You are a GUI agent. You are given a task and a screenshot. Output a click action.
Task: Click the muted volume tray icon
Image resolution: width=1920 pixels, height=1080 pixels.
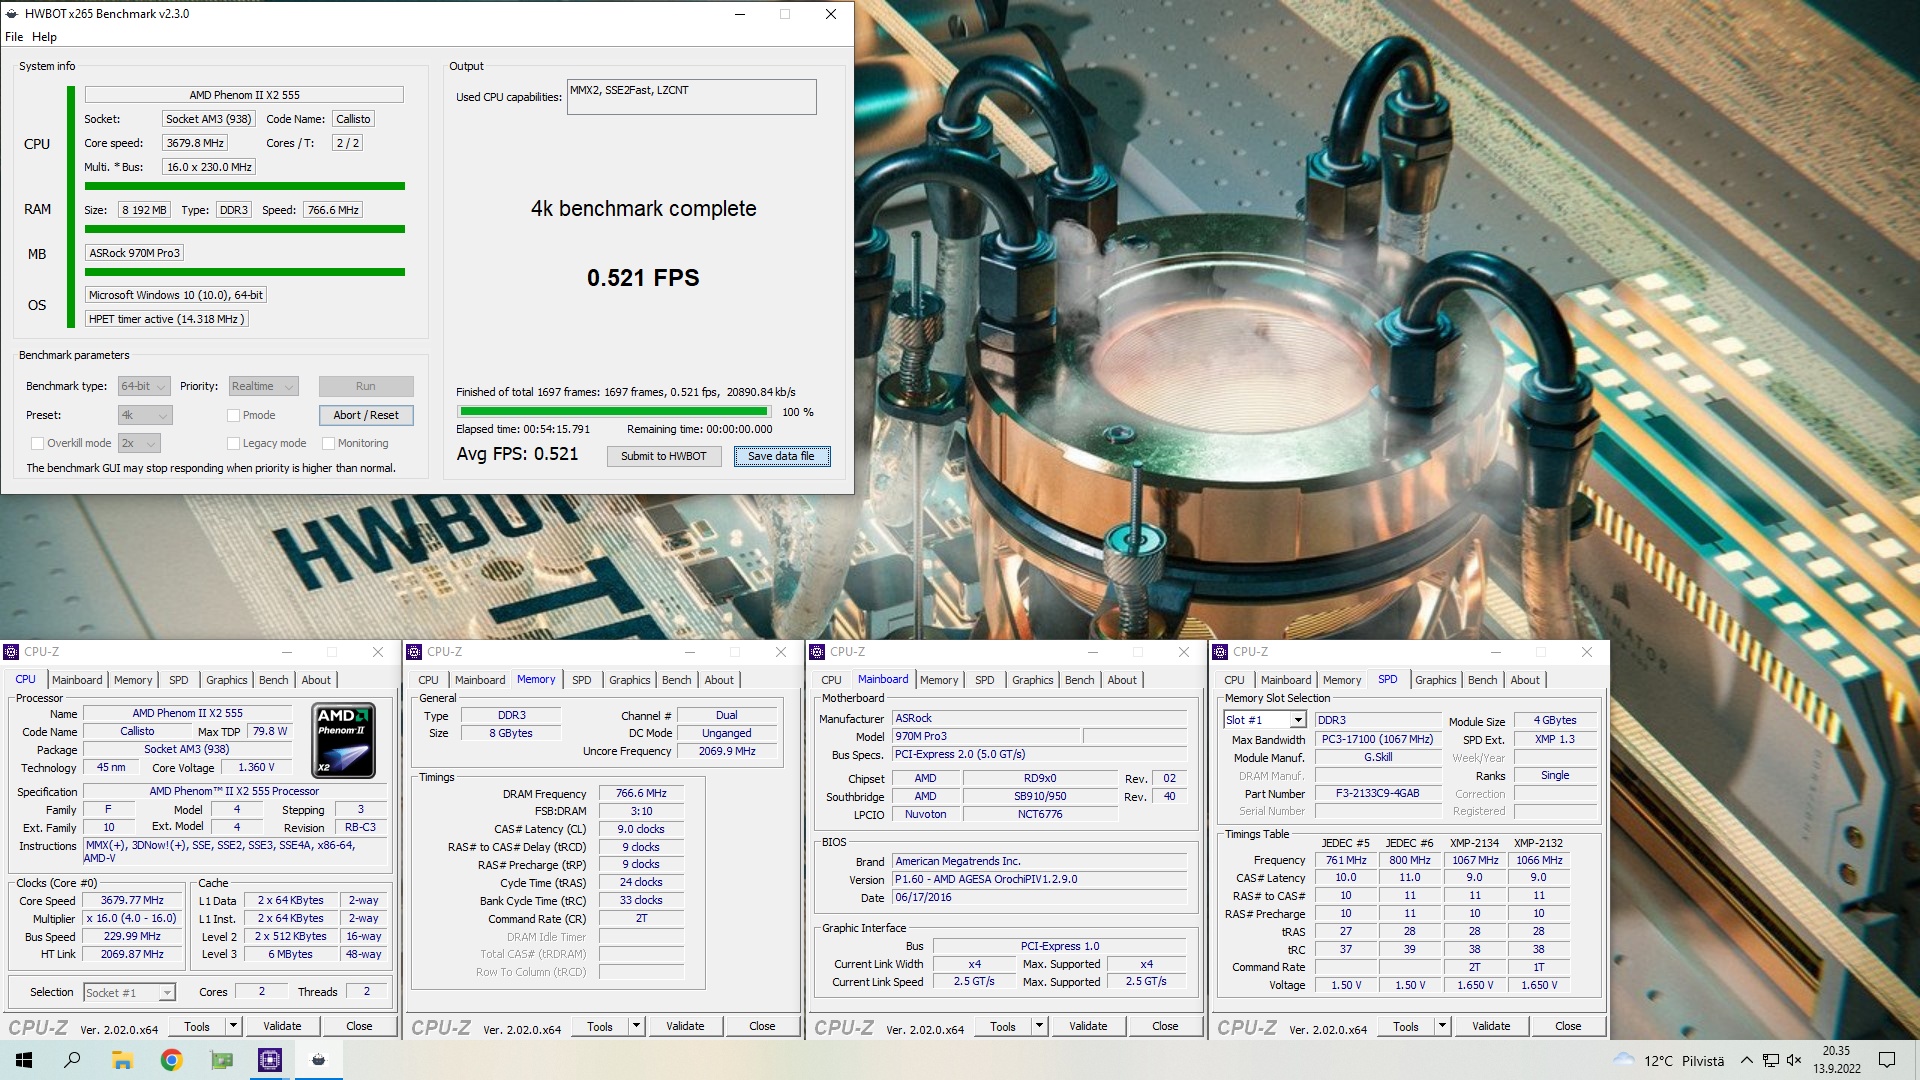1794,1060
